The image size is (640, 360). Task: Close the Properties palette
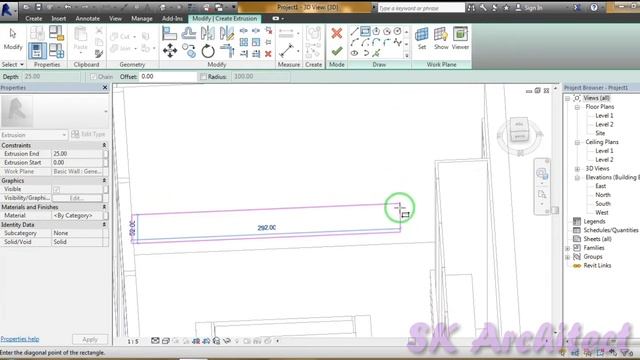(x=105, y=88)
